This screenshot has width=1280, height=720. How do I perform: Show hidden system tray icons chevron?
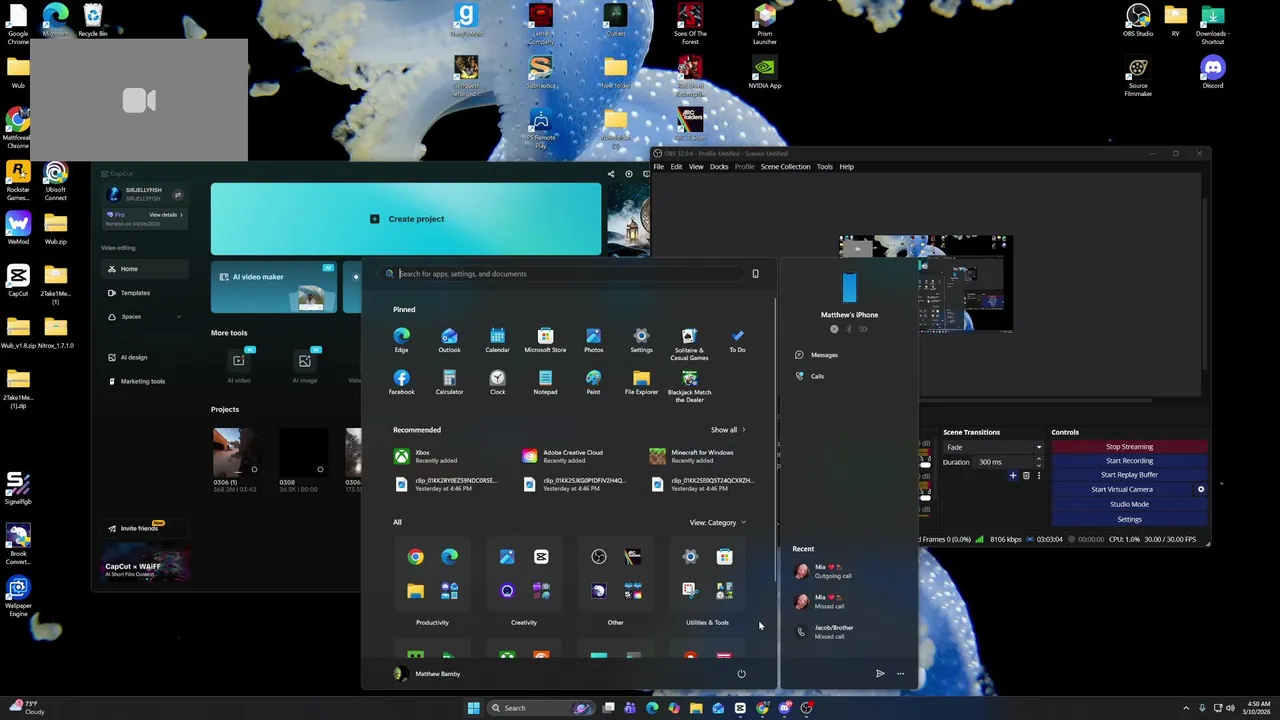1186,708
